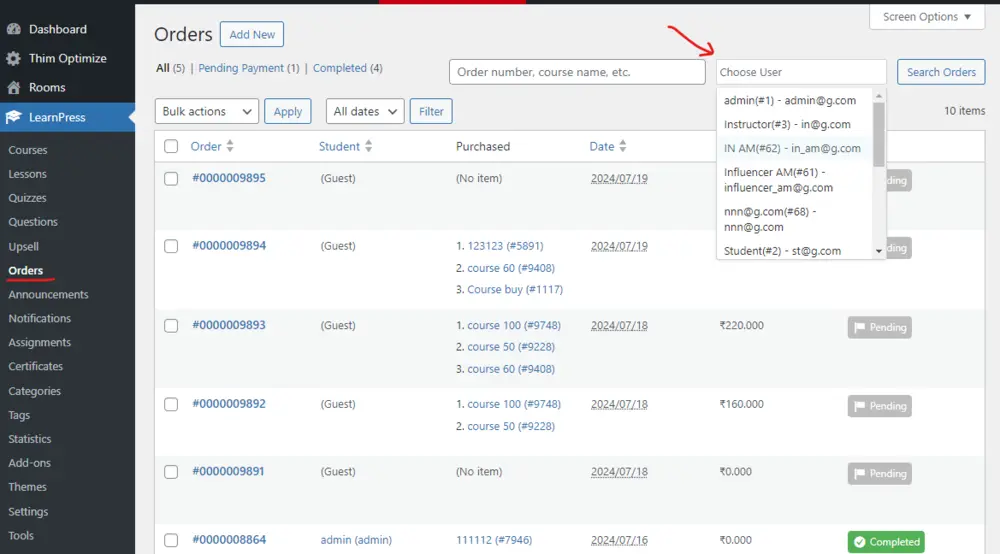Image resolution: width=1000 pixels, height=554 pixels.
Task: Open order #0000009893 link
Action: pos(229,325)
